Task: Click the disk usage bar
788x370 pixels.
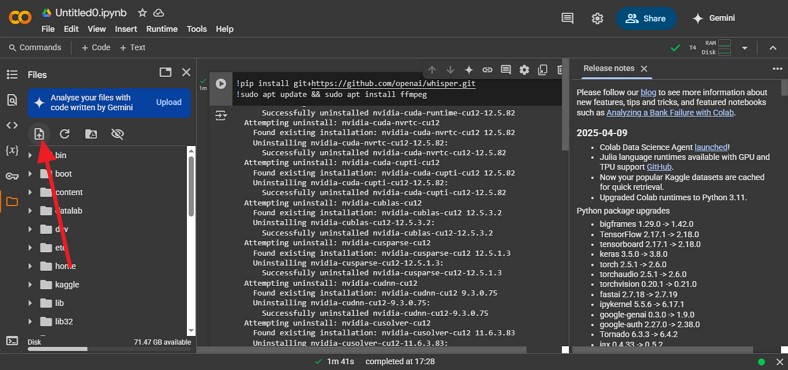Action: click(x=109, y=349)
